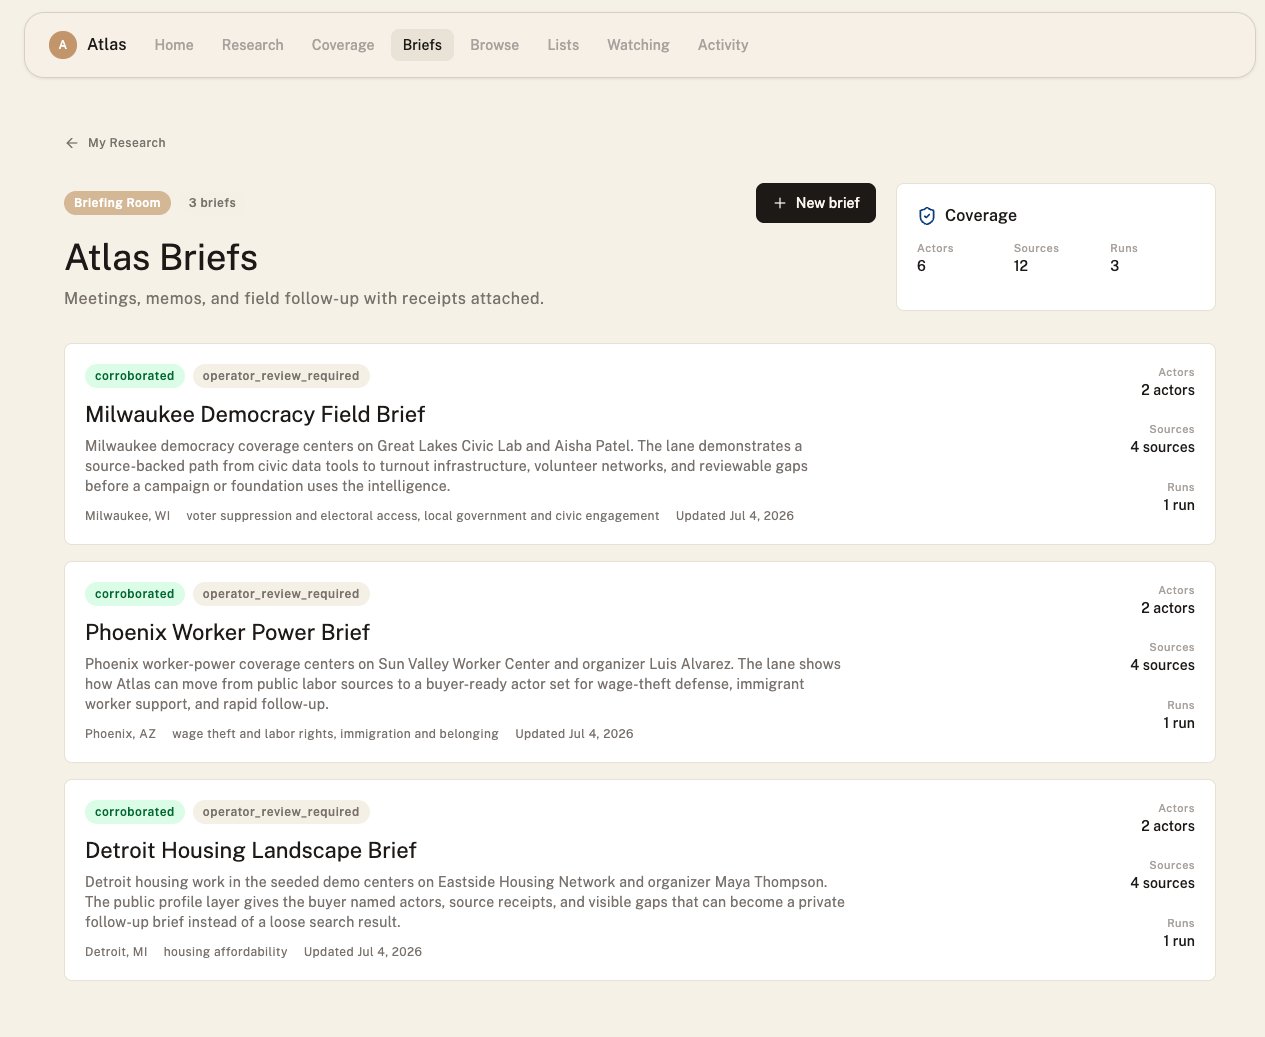
Task: Click the Atlas brand name
Action: [107, 44]
